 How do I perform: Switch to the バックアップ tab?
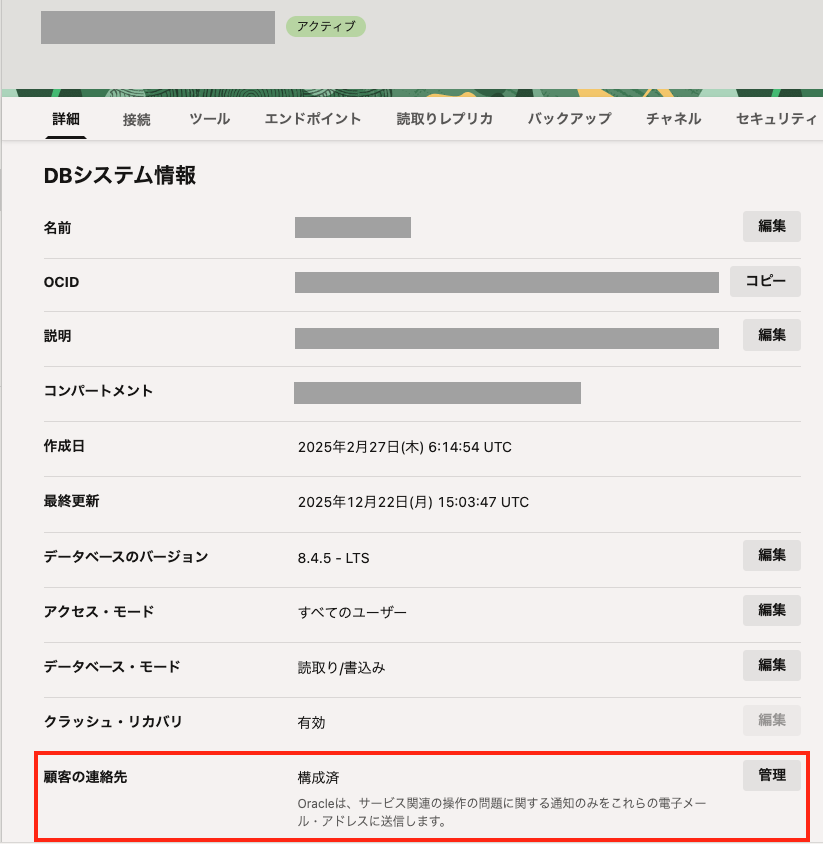[569, 119]
